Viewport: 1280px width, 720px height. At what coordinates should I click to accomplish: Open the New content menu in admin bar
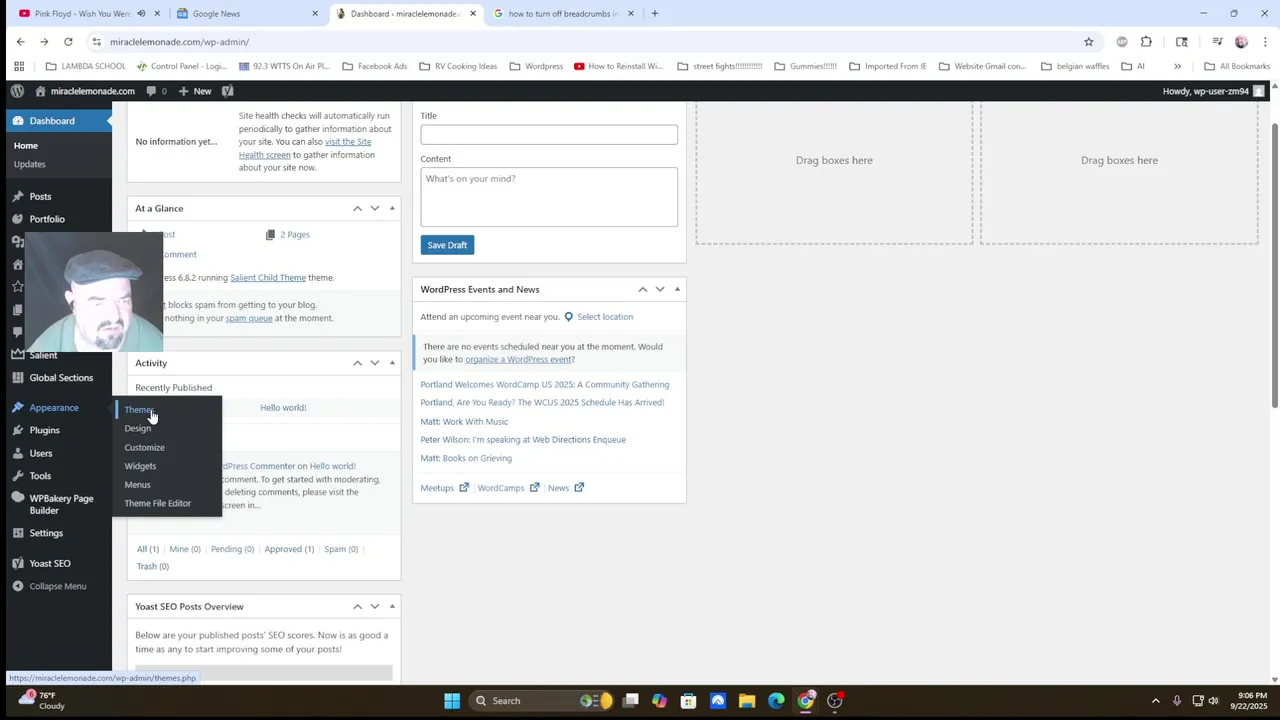coord(195,91)
